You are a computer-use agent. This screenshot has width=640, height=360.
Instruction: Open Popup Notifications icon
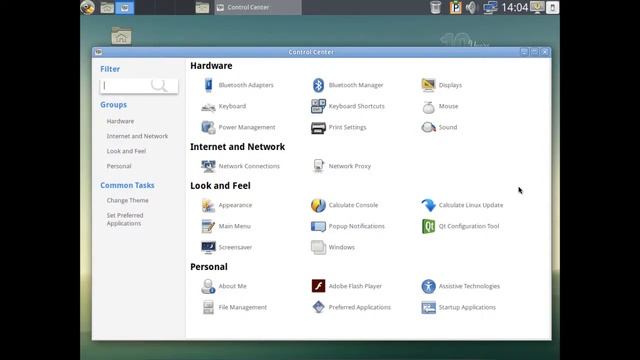318,226
